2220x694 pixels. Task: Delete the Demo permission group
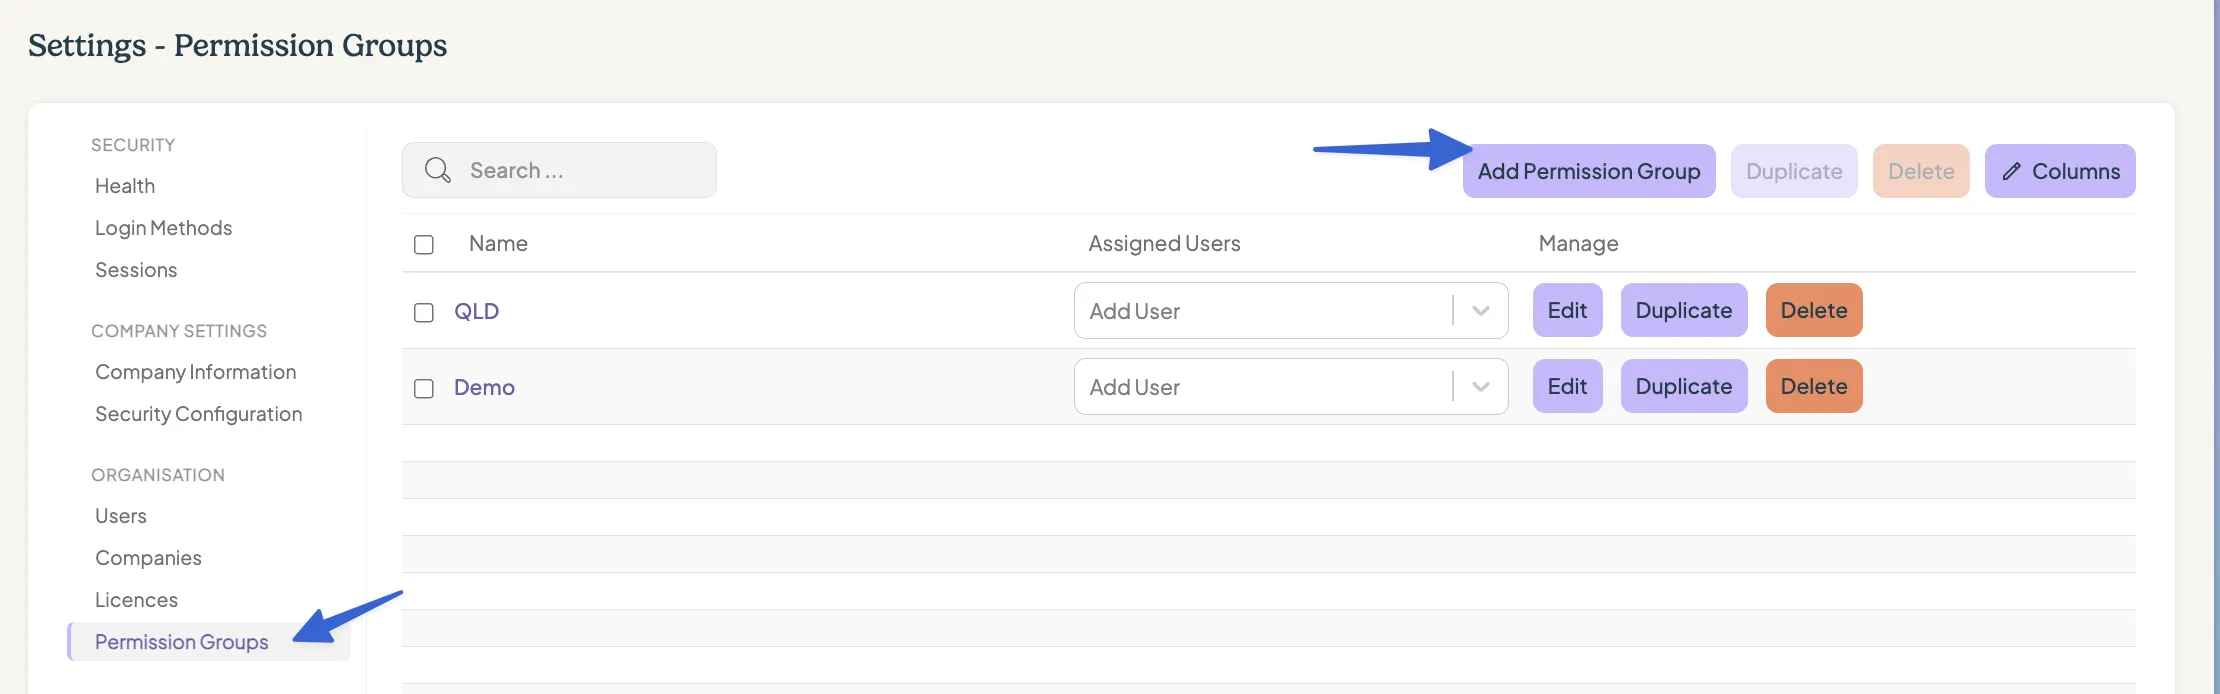pos(1814,386)
